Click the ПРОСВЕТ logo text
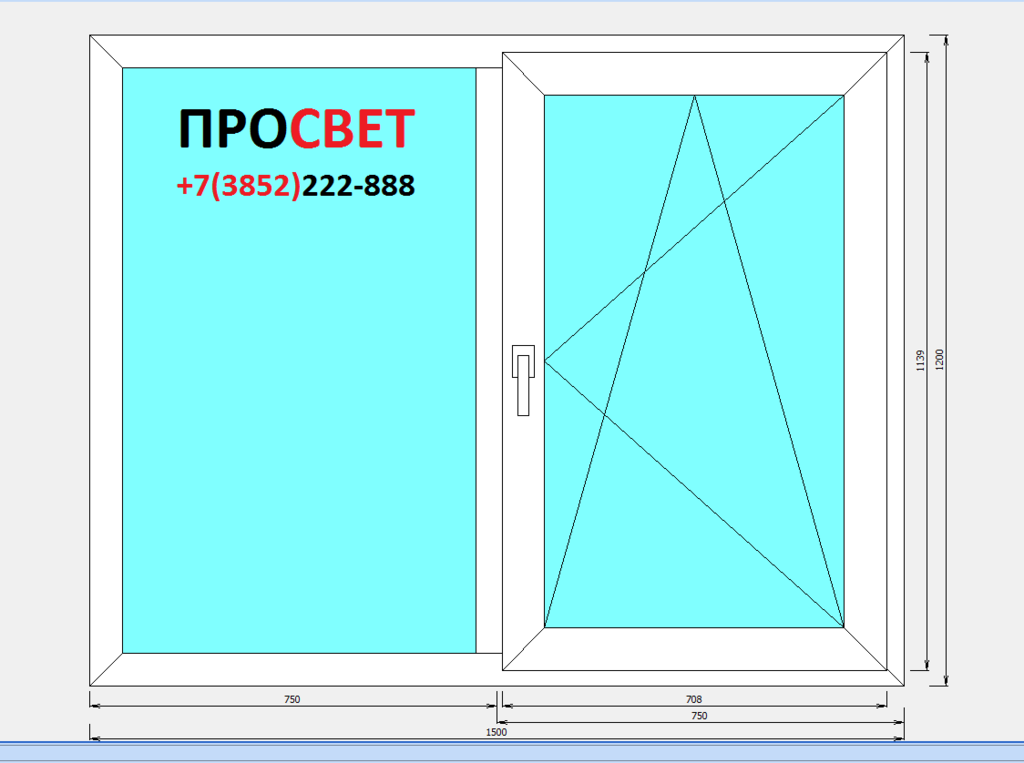1024x763 pixels. pos(296,129)
